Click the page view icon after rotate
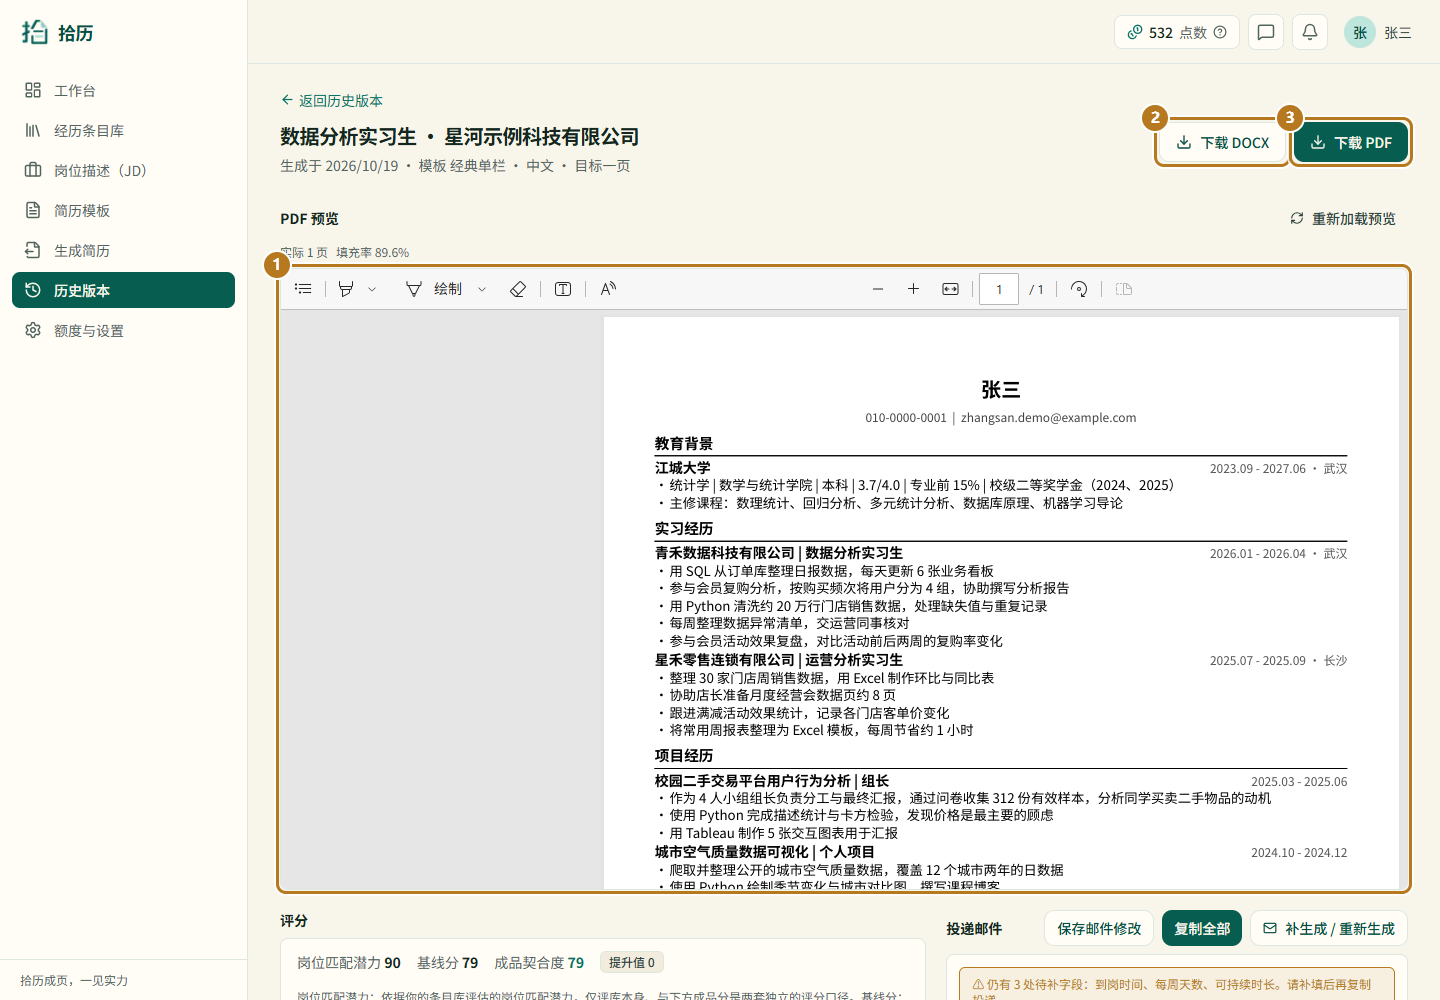This screenshot has height=1000, width=1440. 1124,289
